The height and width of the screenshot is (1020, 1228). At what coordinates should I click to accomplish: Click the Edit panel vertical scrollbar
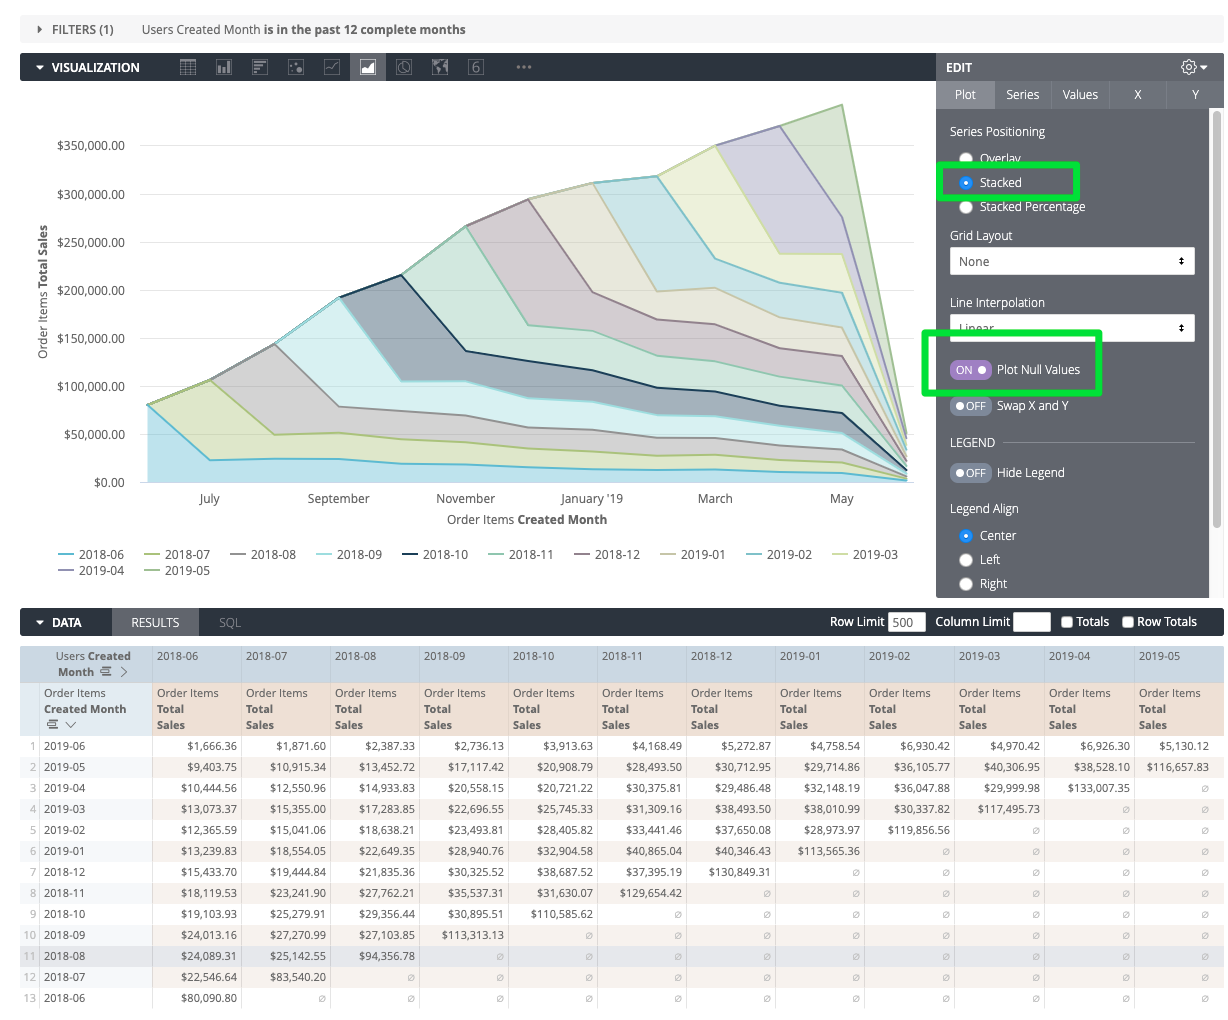pyautogui.click(x=1217, y=320)
